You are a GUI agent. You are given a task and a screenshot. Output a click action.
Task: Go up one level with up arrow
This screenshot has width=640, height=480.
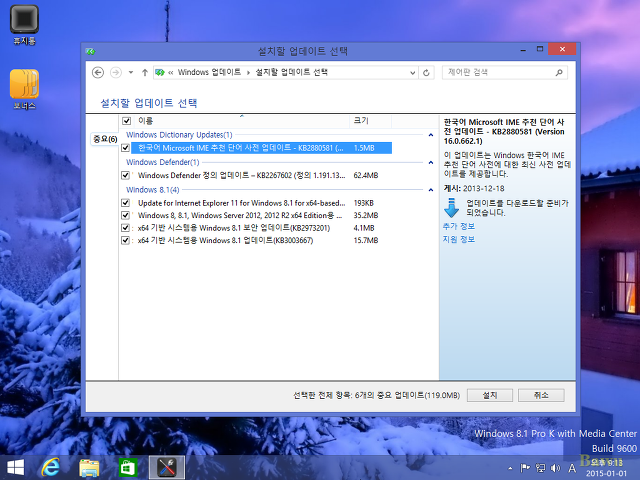pos(144,72)
